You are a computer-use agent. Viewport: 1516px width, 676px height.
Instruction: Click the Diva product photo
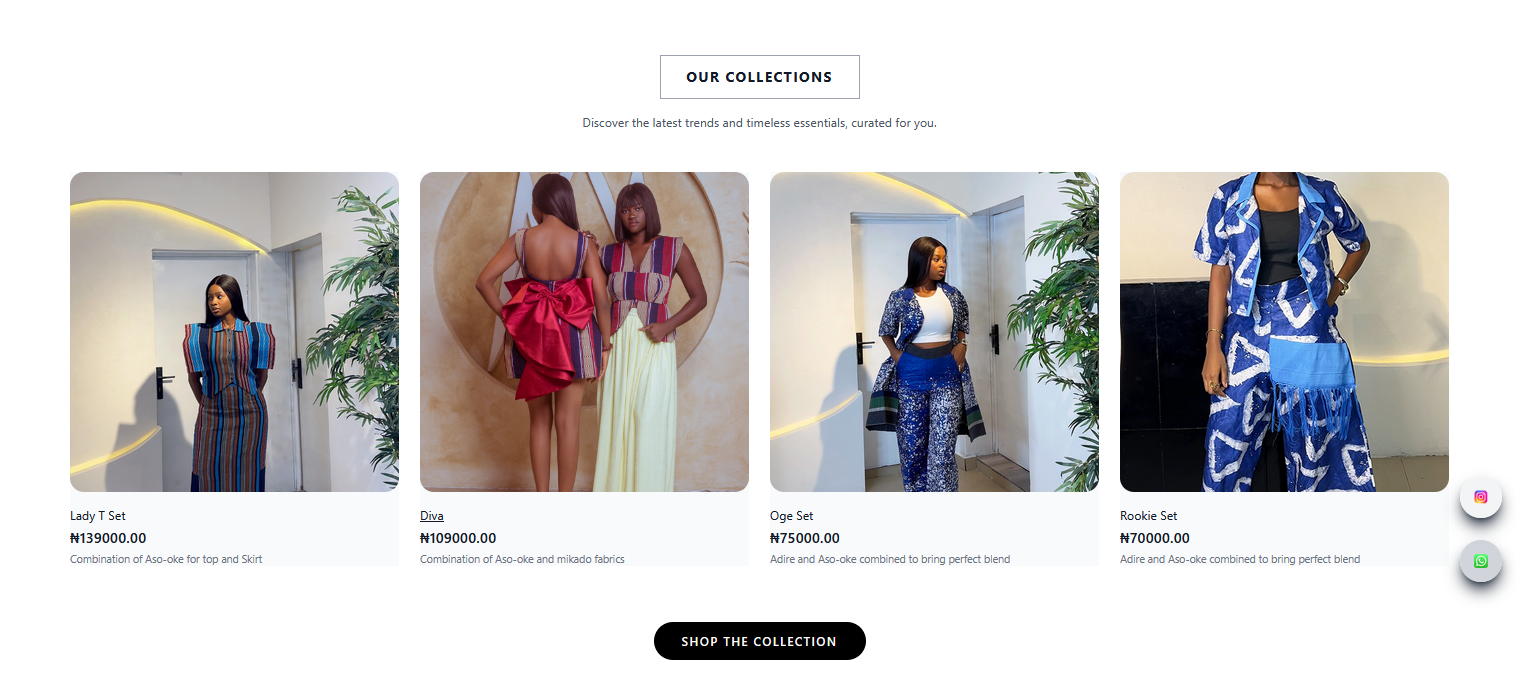coord(583,331)
